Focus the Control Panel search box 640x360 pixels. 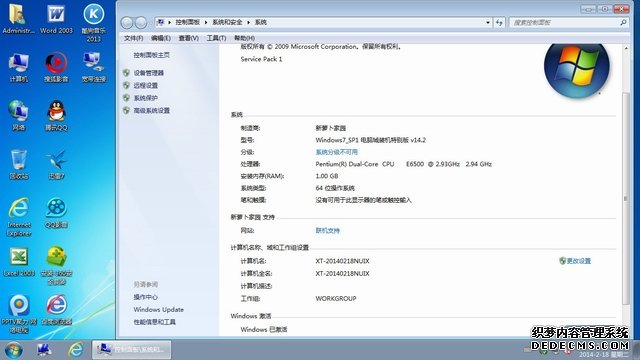click(565, 22)
